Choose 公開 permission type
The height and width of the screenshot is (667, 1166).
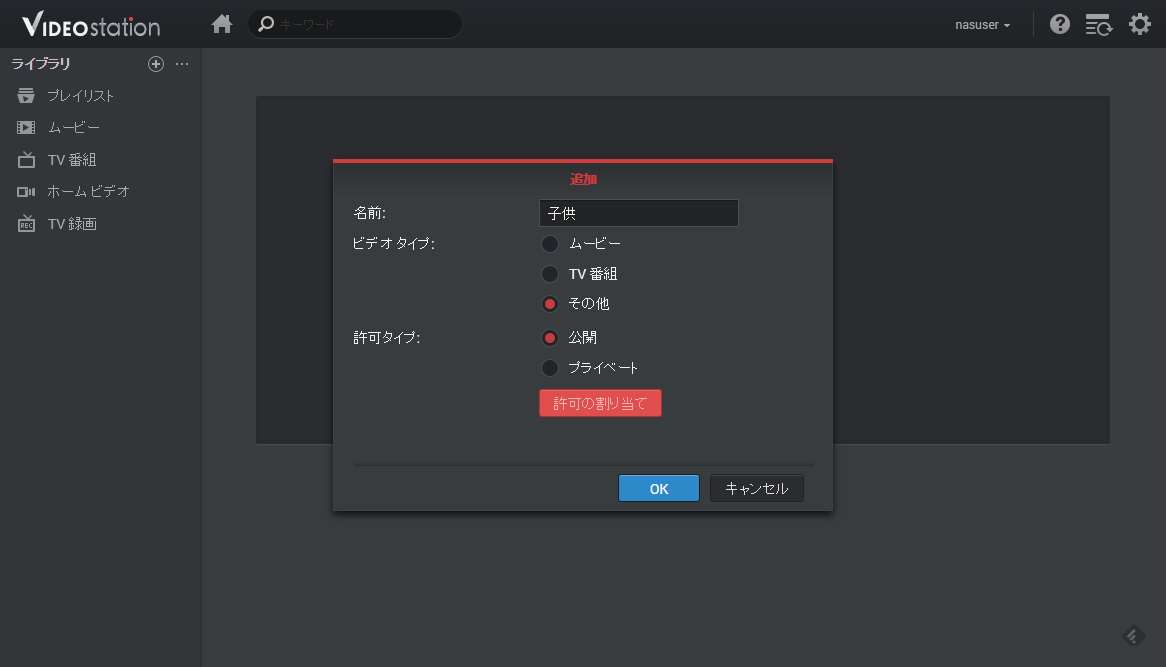coord(550,338)
